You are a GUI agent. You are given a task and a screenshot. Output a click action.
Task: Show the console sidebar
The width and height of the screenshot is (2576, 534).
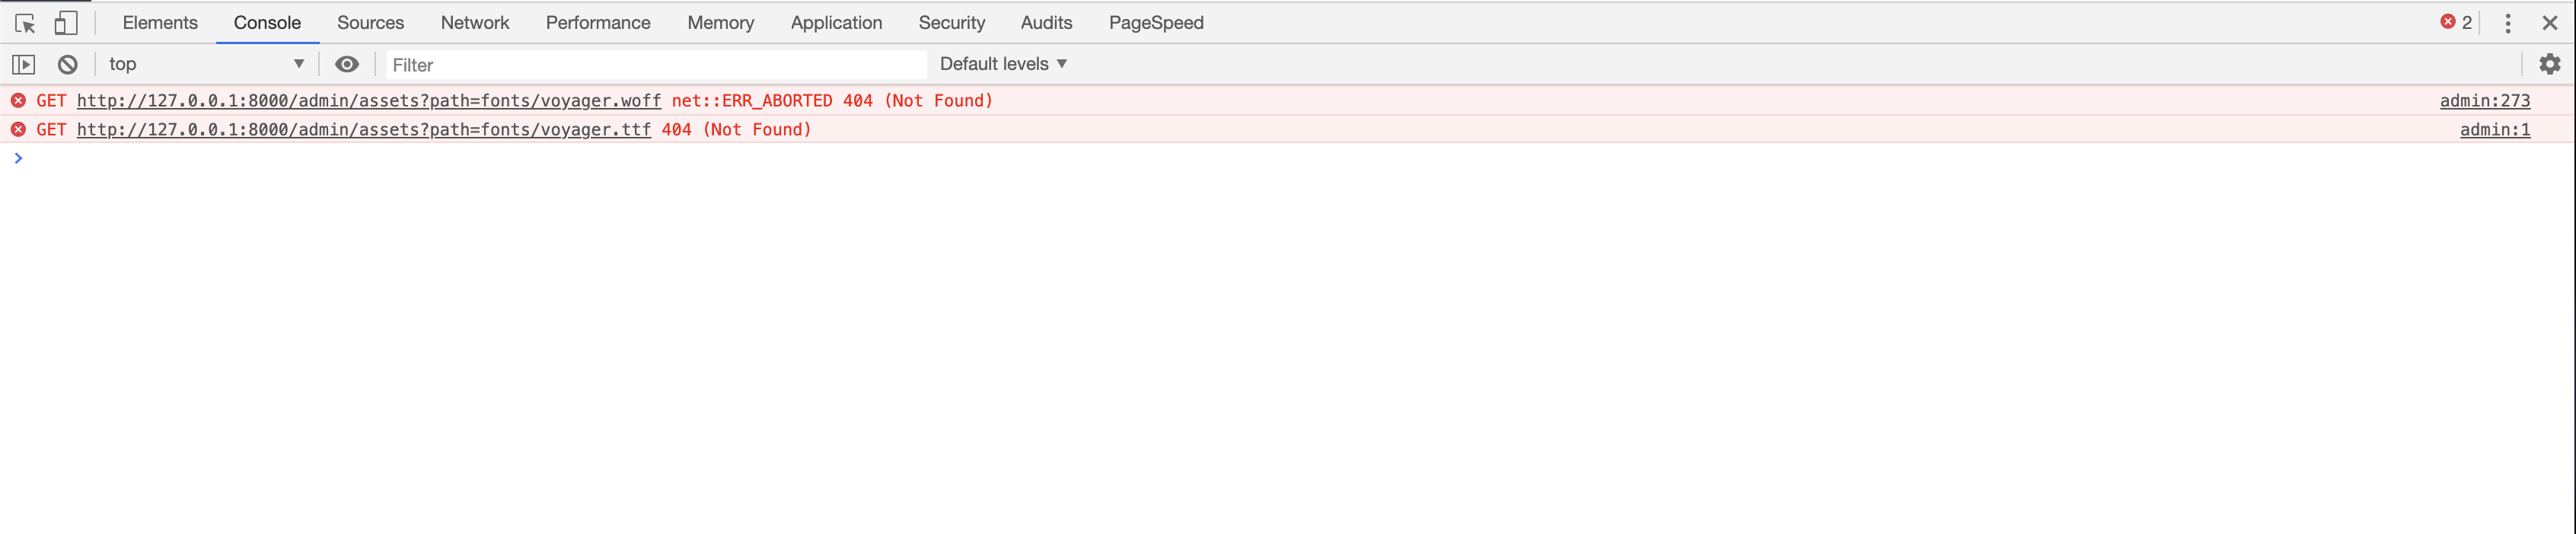pyautogui.click(x=24, y=64)
